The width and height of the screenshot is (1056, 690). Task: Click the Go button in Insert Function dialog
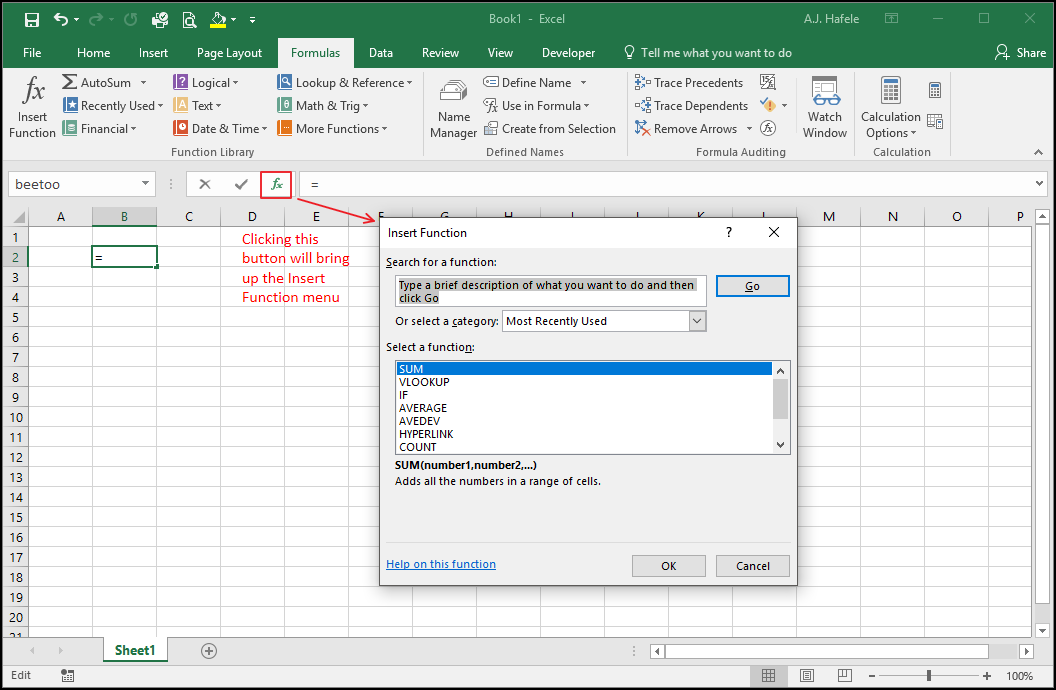[752, 286]
